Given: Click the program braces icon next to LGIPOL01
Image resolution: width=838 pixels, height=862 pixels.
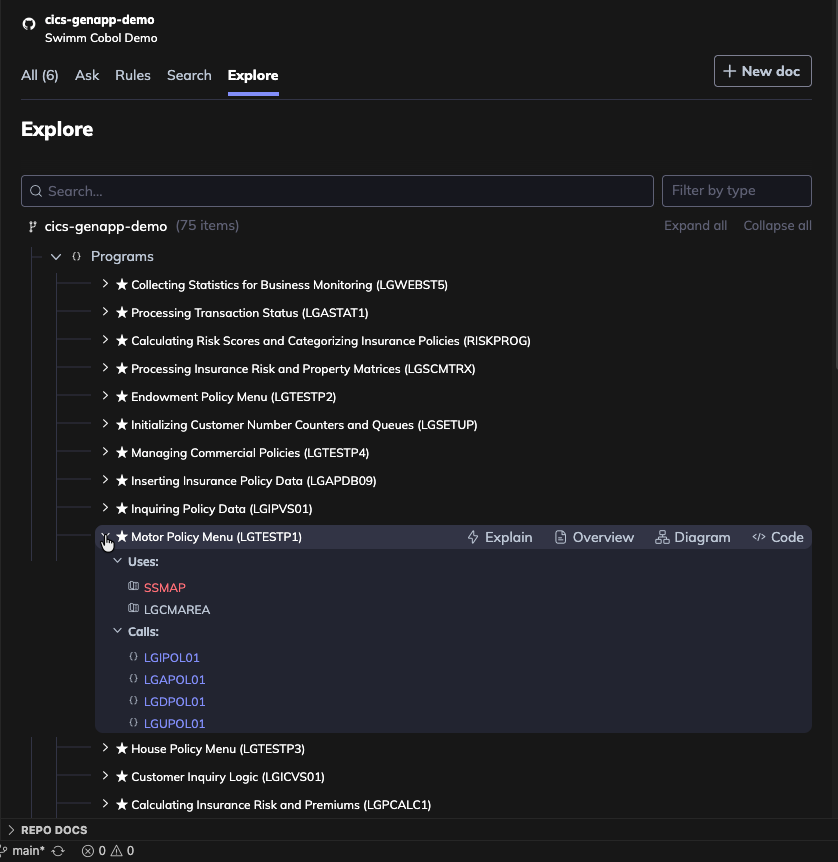Looking at the screenshot, I should point(134,657).
